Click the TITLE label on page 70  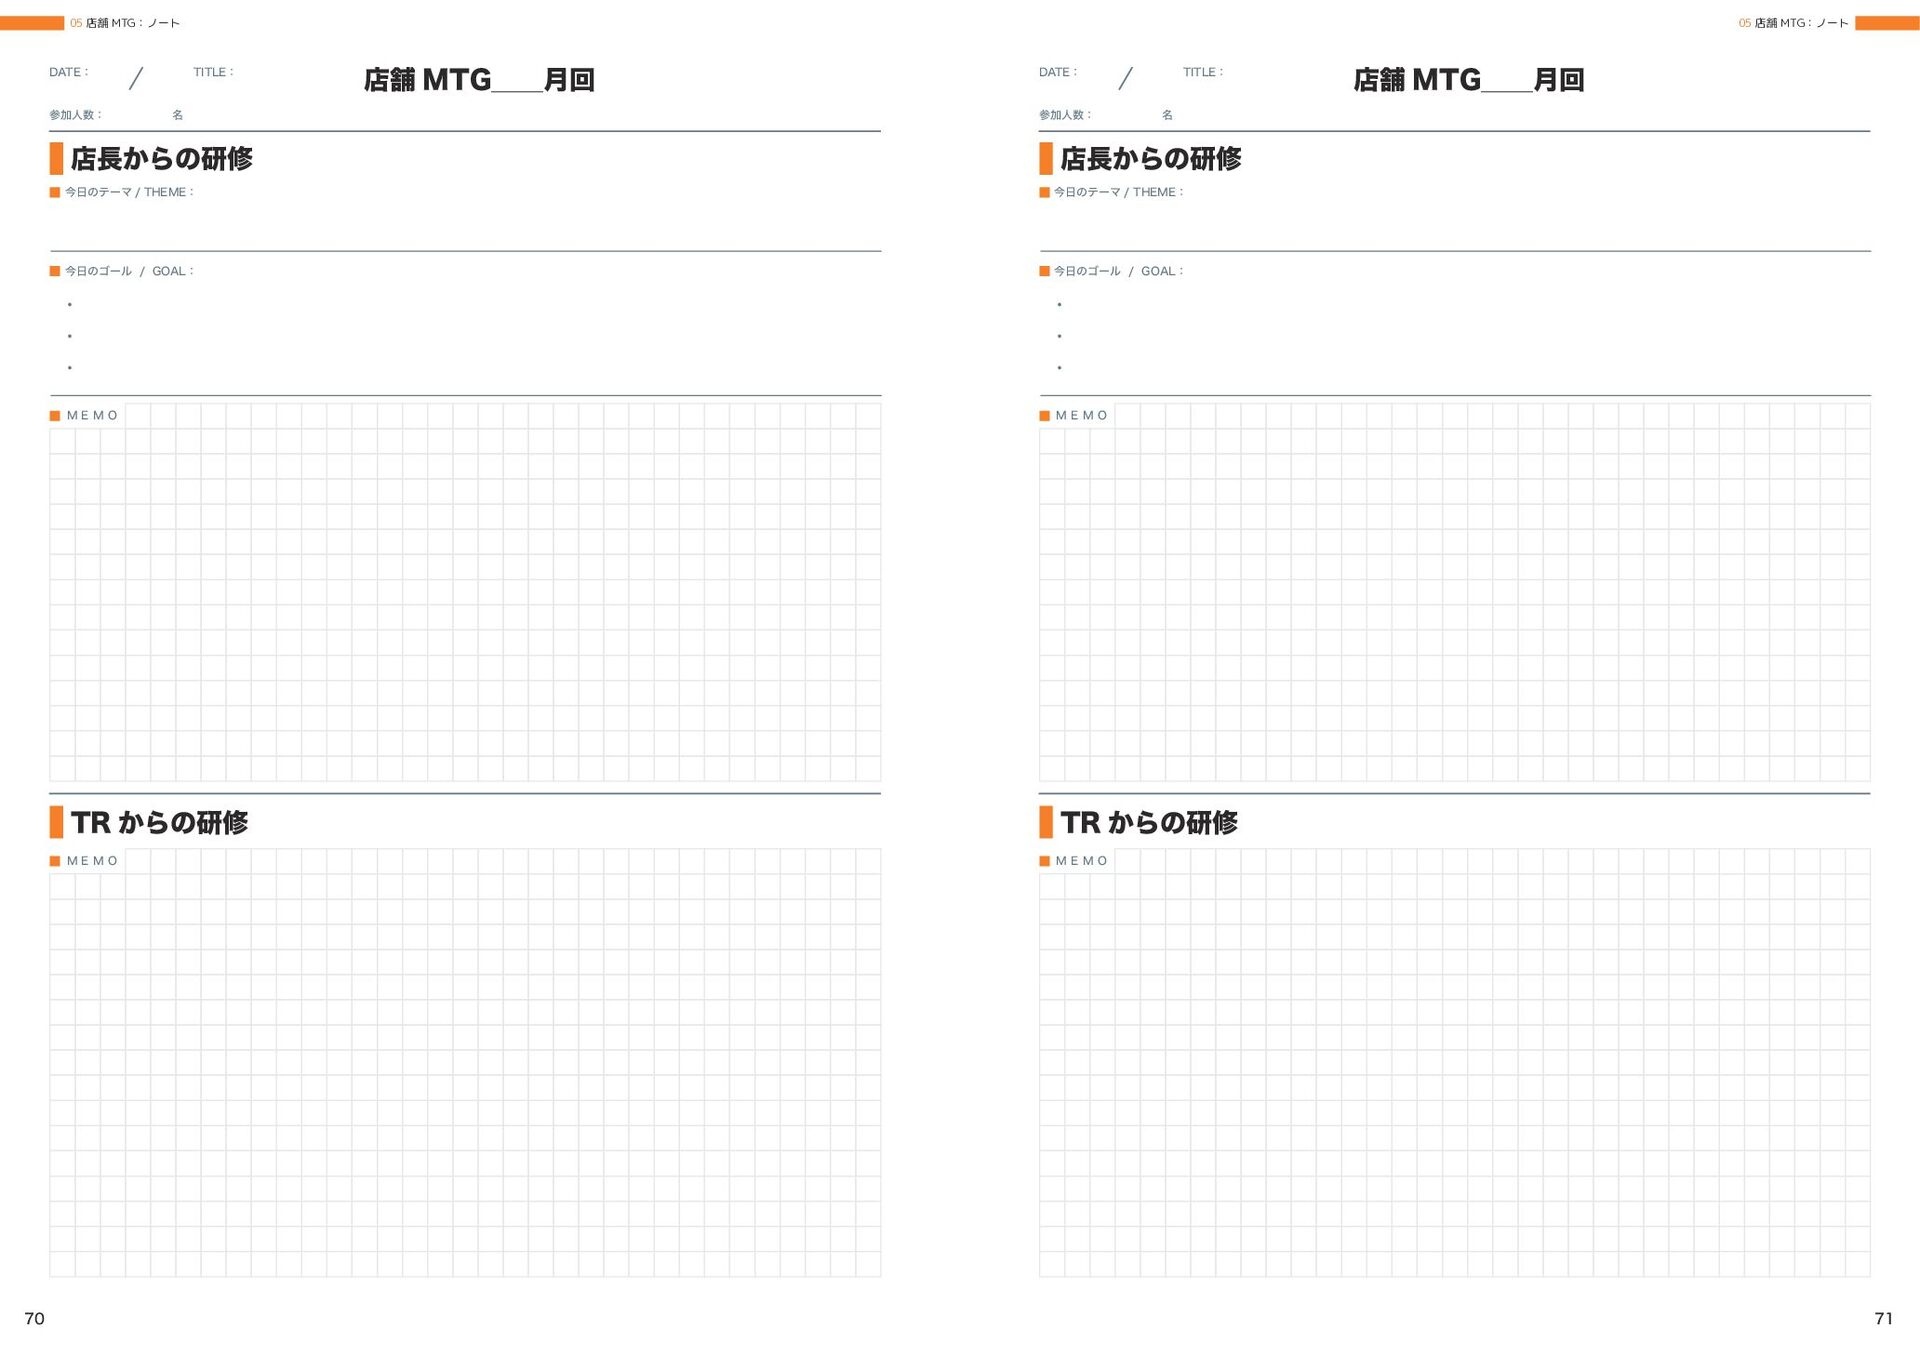[x=213, y=72]
